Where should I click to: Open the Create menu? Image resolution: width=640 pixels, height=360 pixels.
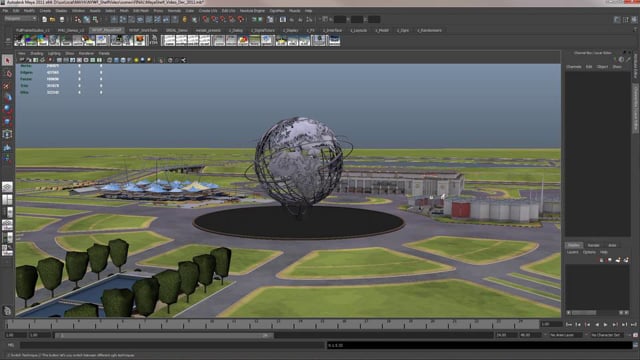(45, 11)
